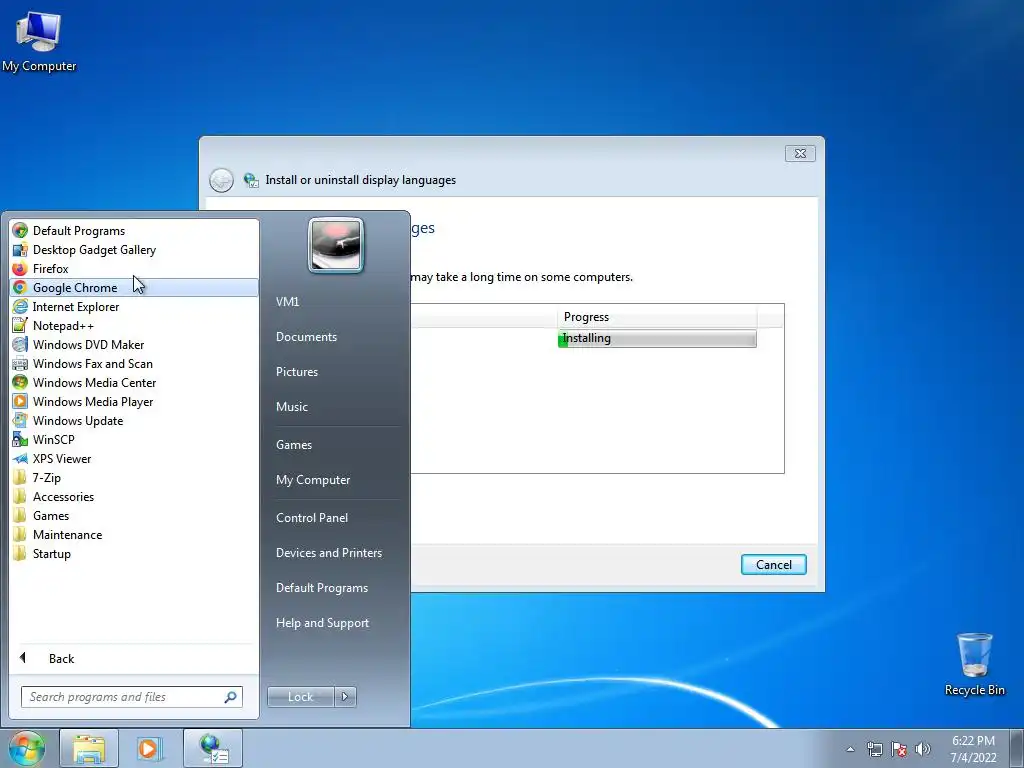The width and height of the screenshot is (1024, 768).
Task: Click the volume speaker icon
Action: click(x=923, y=749)
